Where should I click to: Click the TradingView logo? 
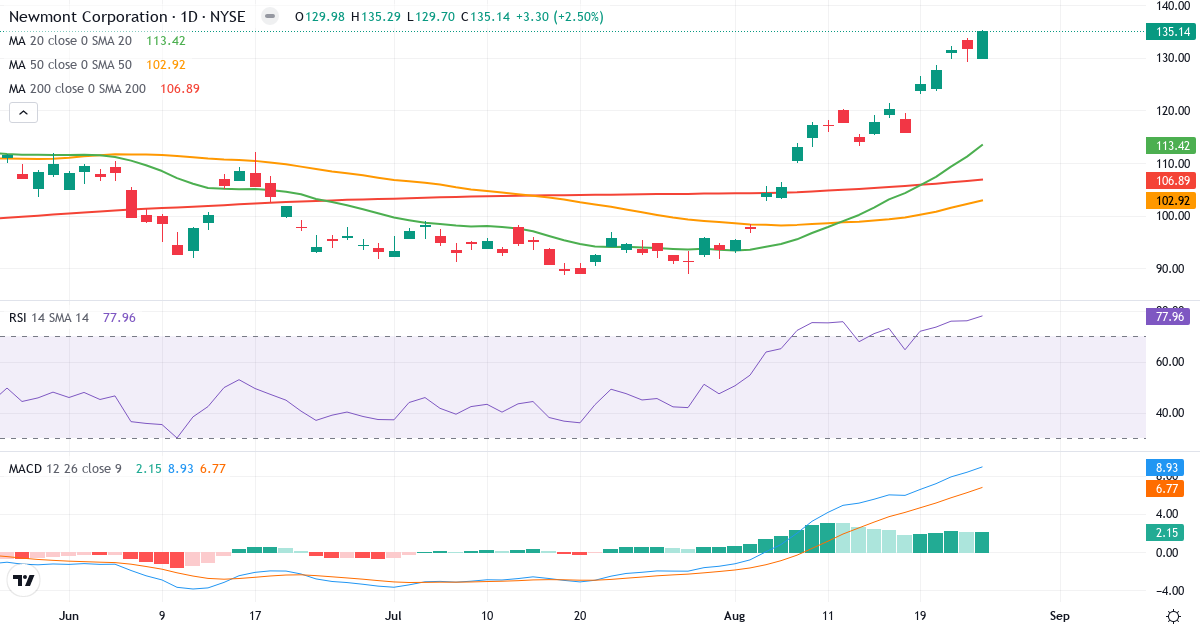pos(24,581)
